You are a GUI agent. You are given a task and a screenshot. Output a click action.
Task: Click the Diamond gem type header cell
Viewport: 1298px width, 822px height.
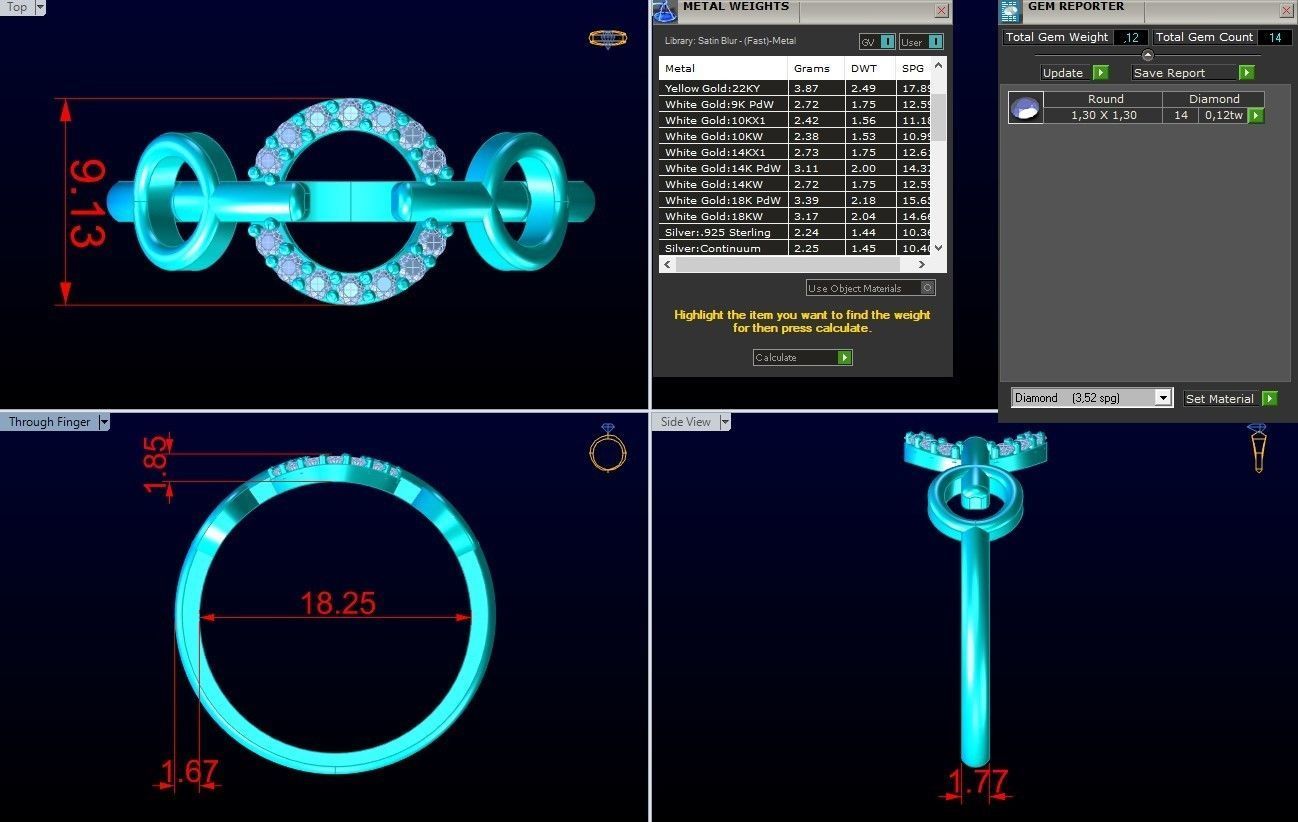tap(1214, 99)
